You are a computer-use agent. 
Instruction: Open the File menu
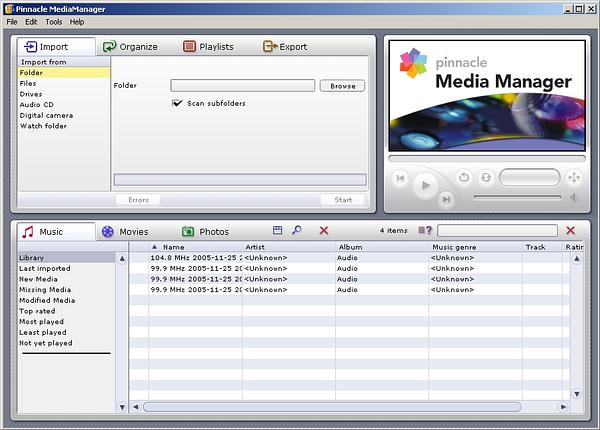(x=12, y=22)
